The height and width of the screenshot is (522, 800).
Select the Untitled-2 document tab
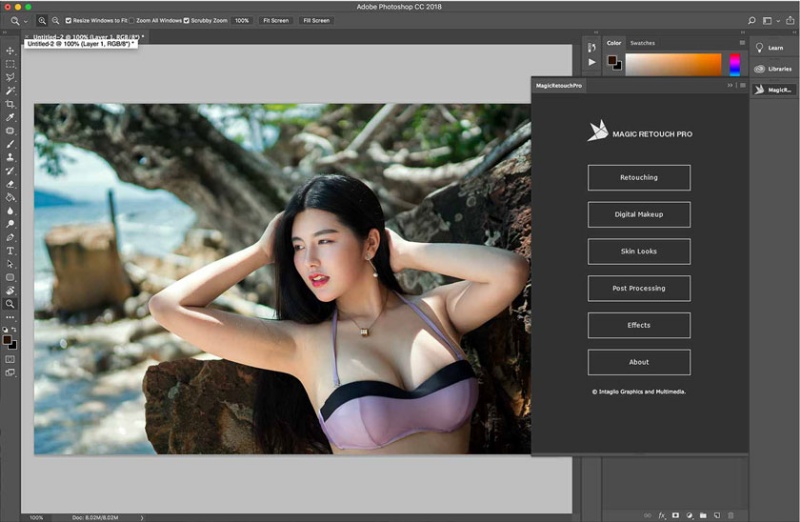pyautogui.click(x=84, y=37)
